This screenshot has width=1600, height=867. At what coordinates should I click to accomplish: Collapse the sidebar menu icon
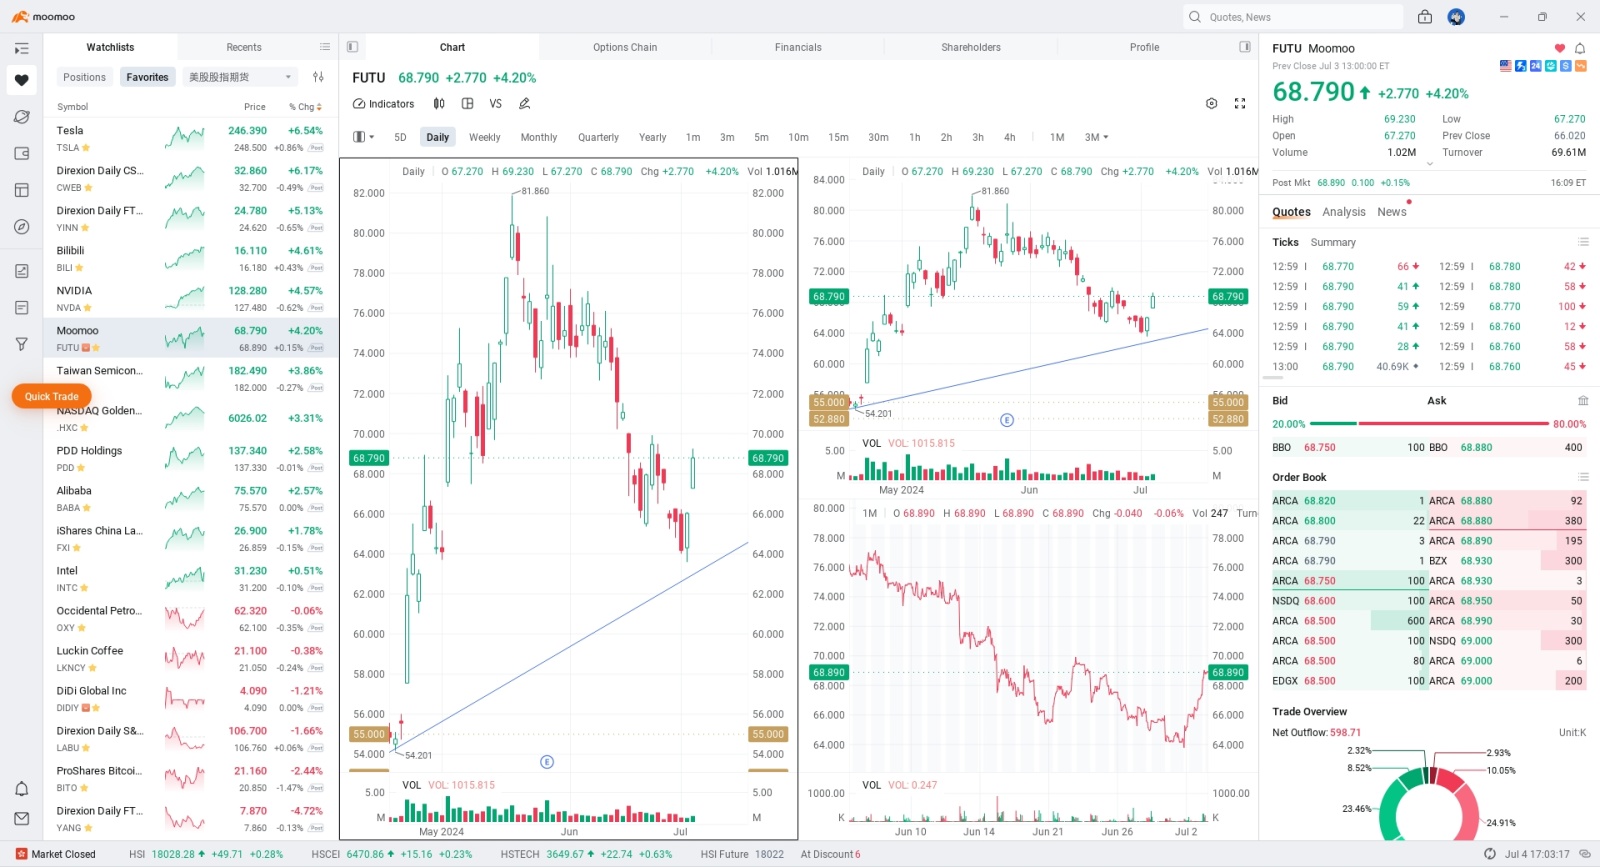click(x=21, y=48)
